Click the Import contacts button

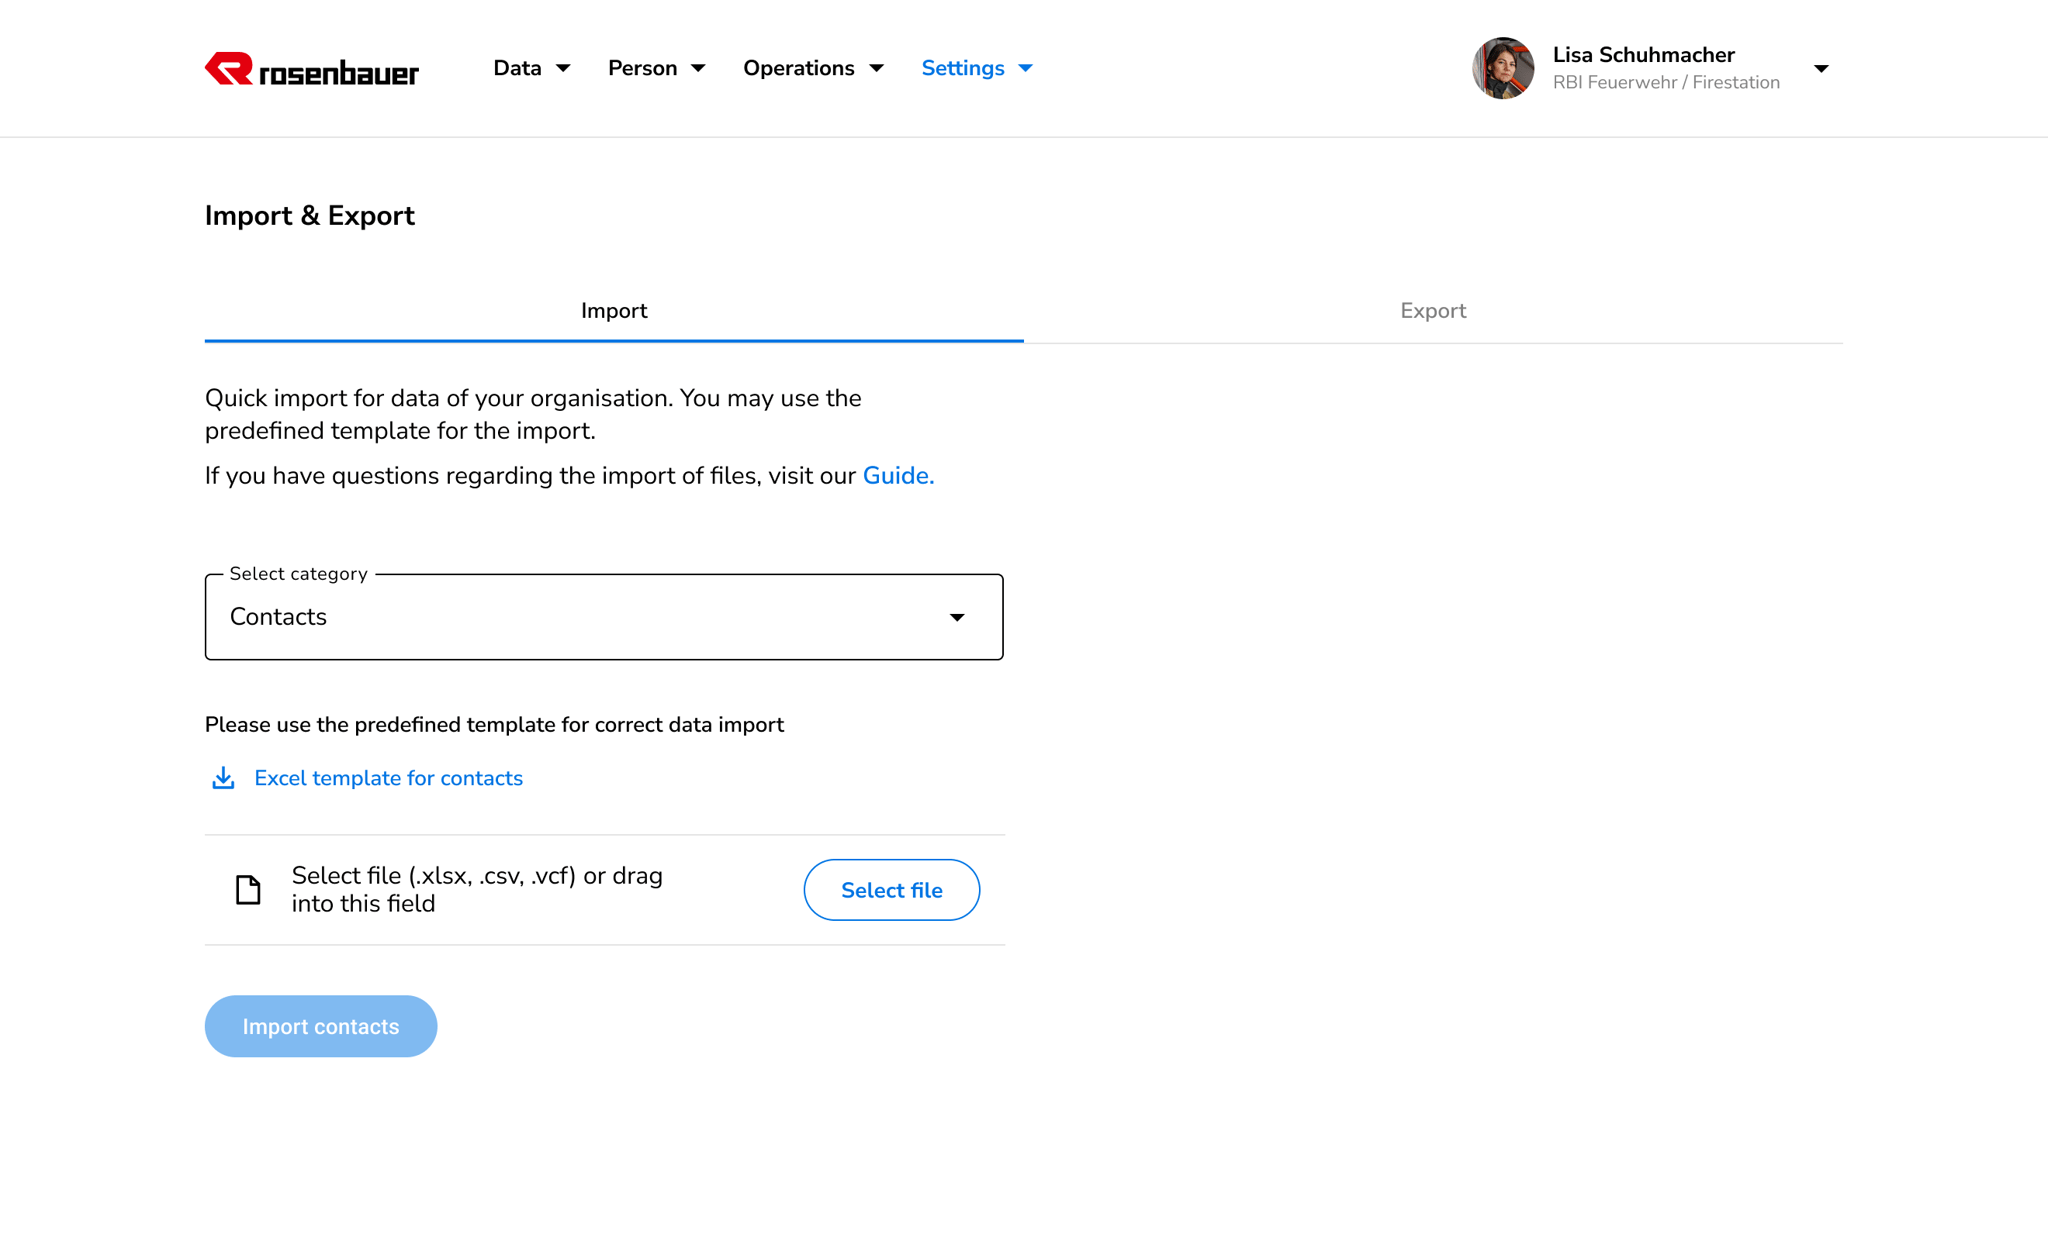point(320,1026)
